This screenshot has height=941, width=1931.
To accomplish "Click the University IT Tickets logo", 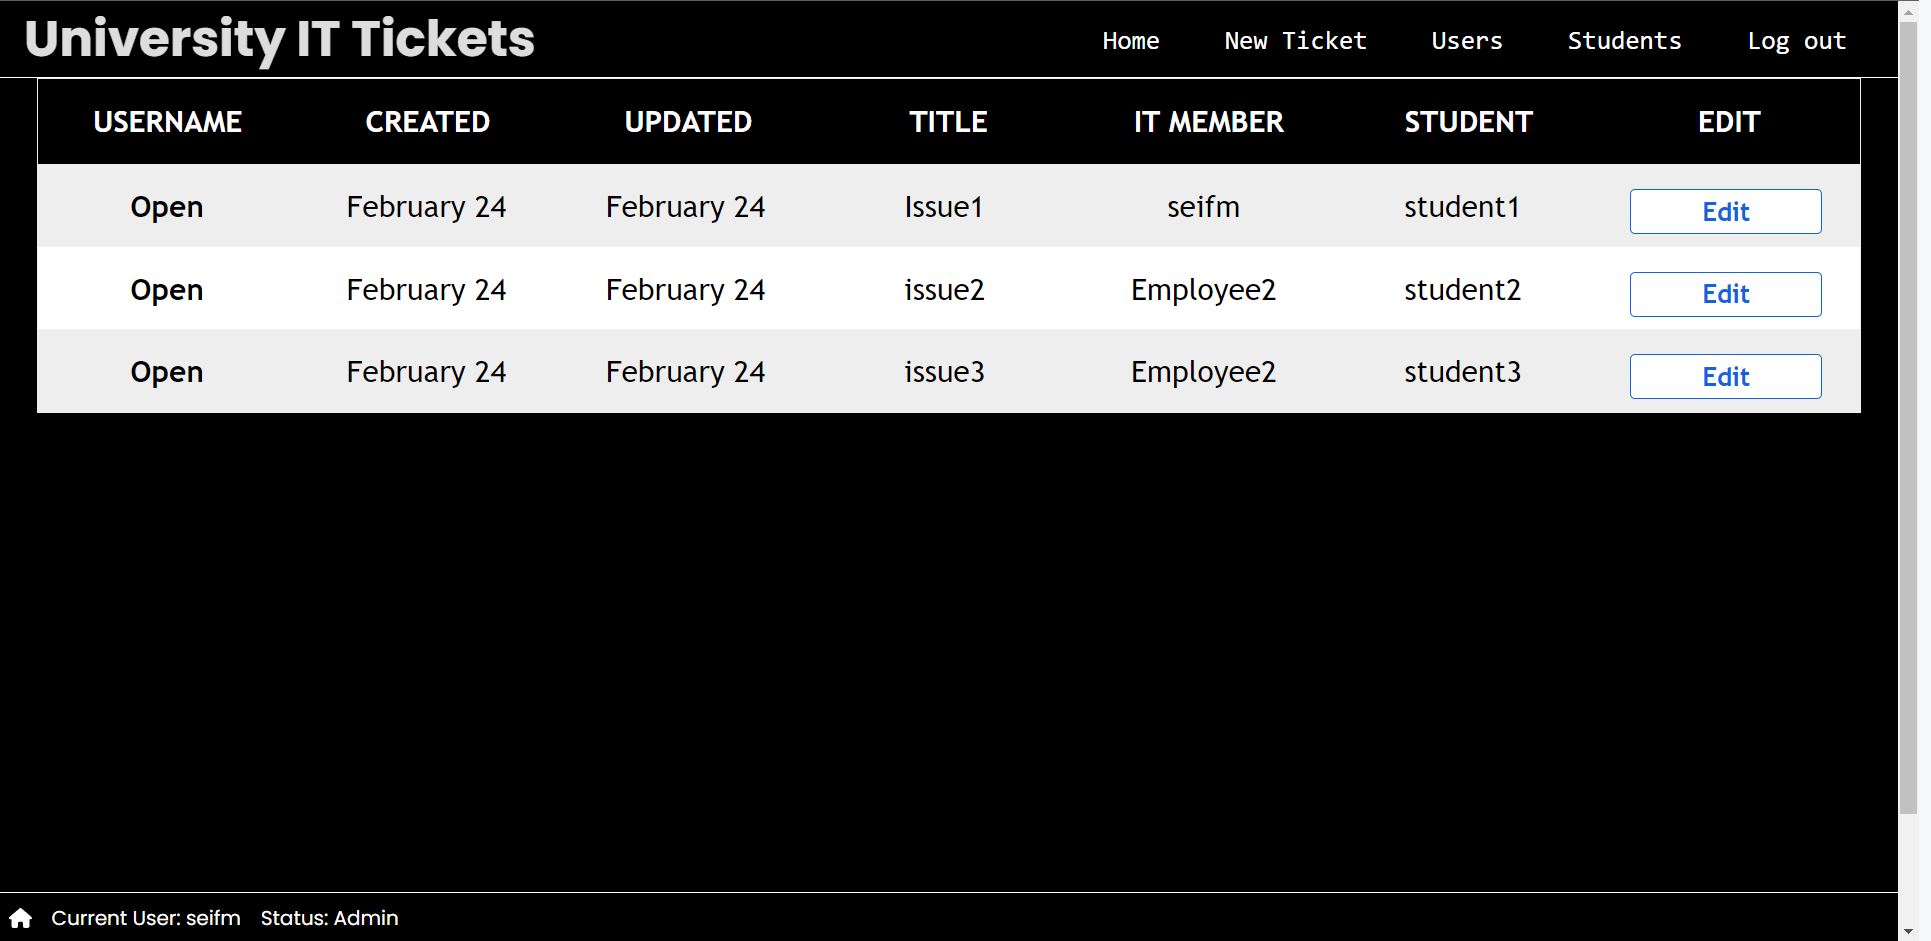I will point(280,39).
